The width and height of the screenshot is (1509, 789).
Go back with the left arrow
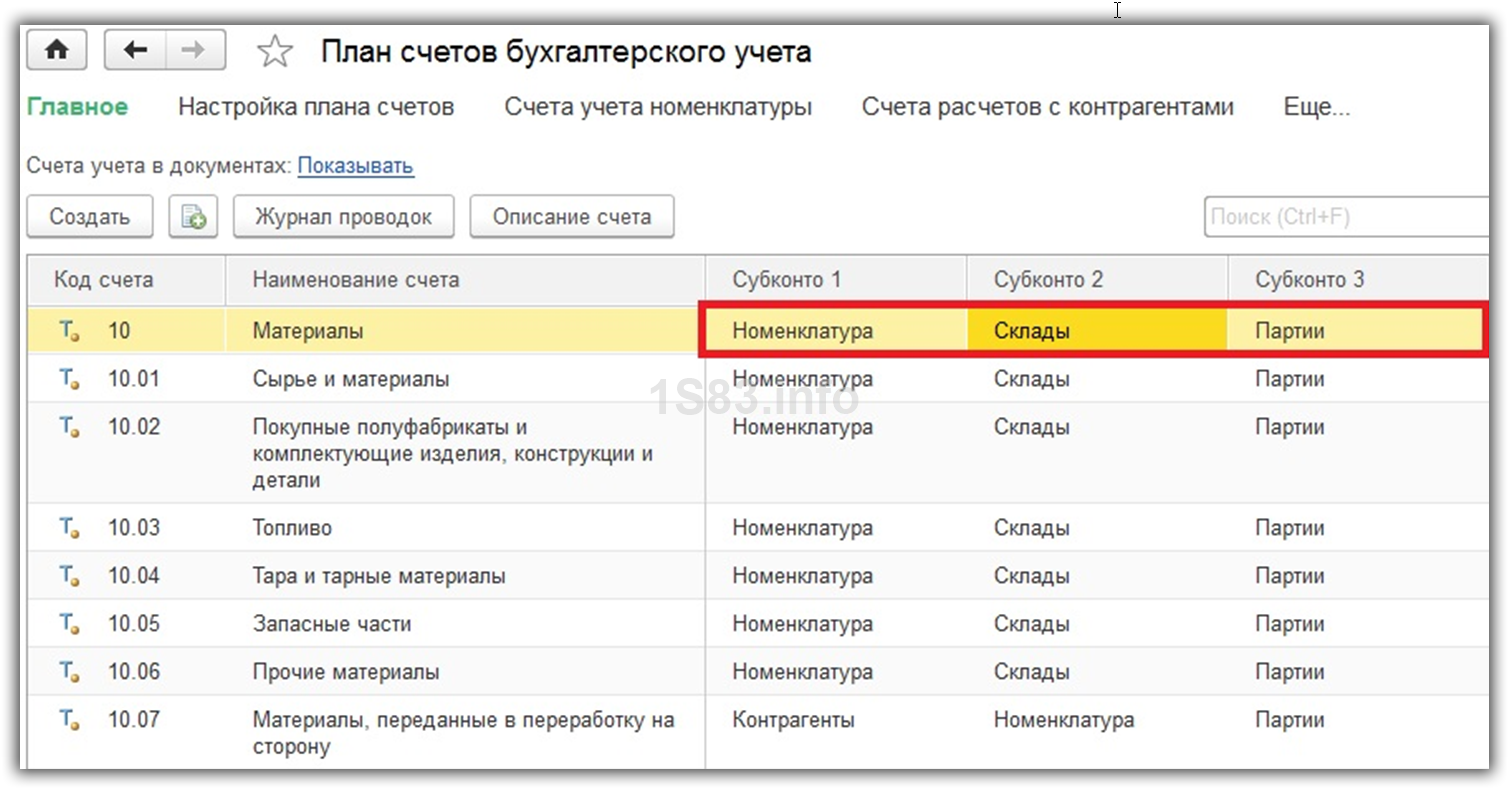pyautogui.click(x=135, y=51)
